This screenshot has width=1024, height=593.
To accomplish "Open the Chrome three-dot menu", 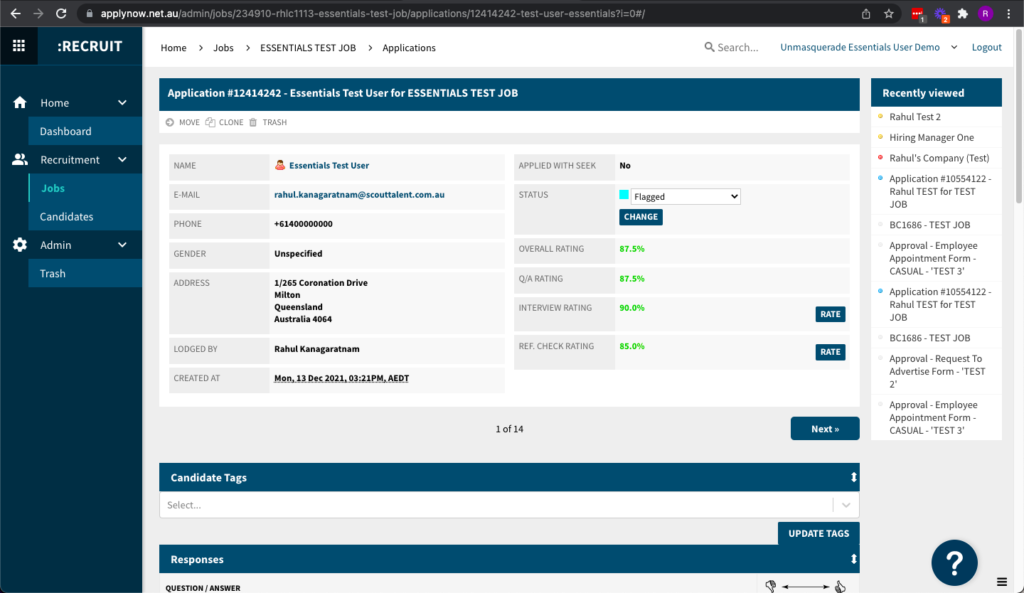I will pyautogui.click(x=1008, y=14).
